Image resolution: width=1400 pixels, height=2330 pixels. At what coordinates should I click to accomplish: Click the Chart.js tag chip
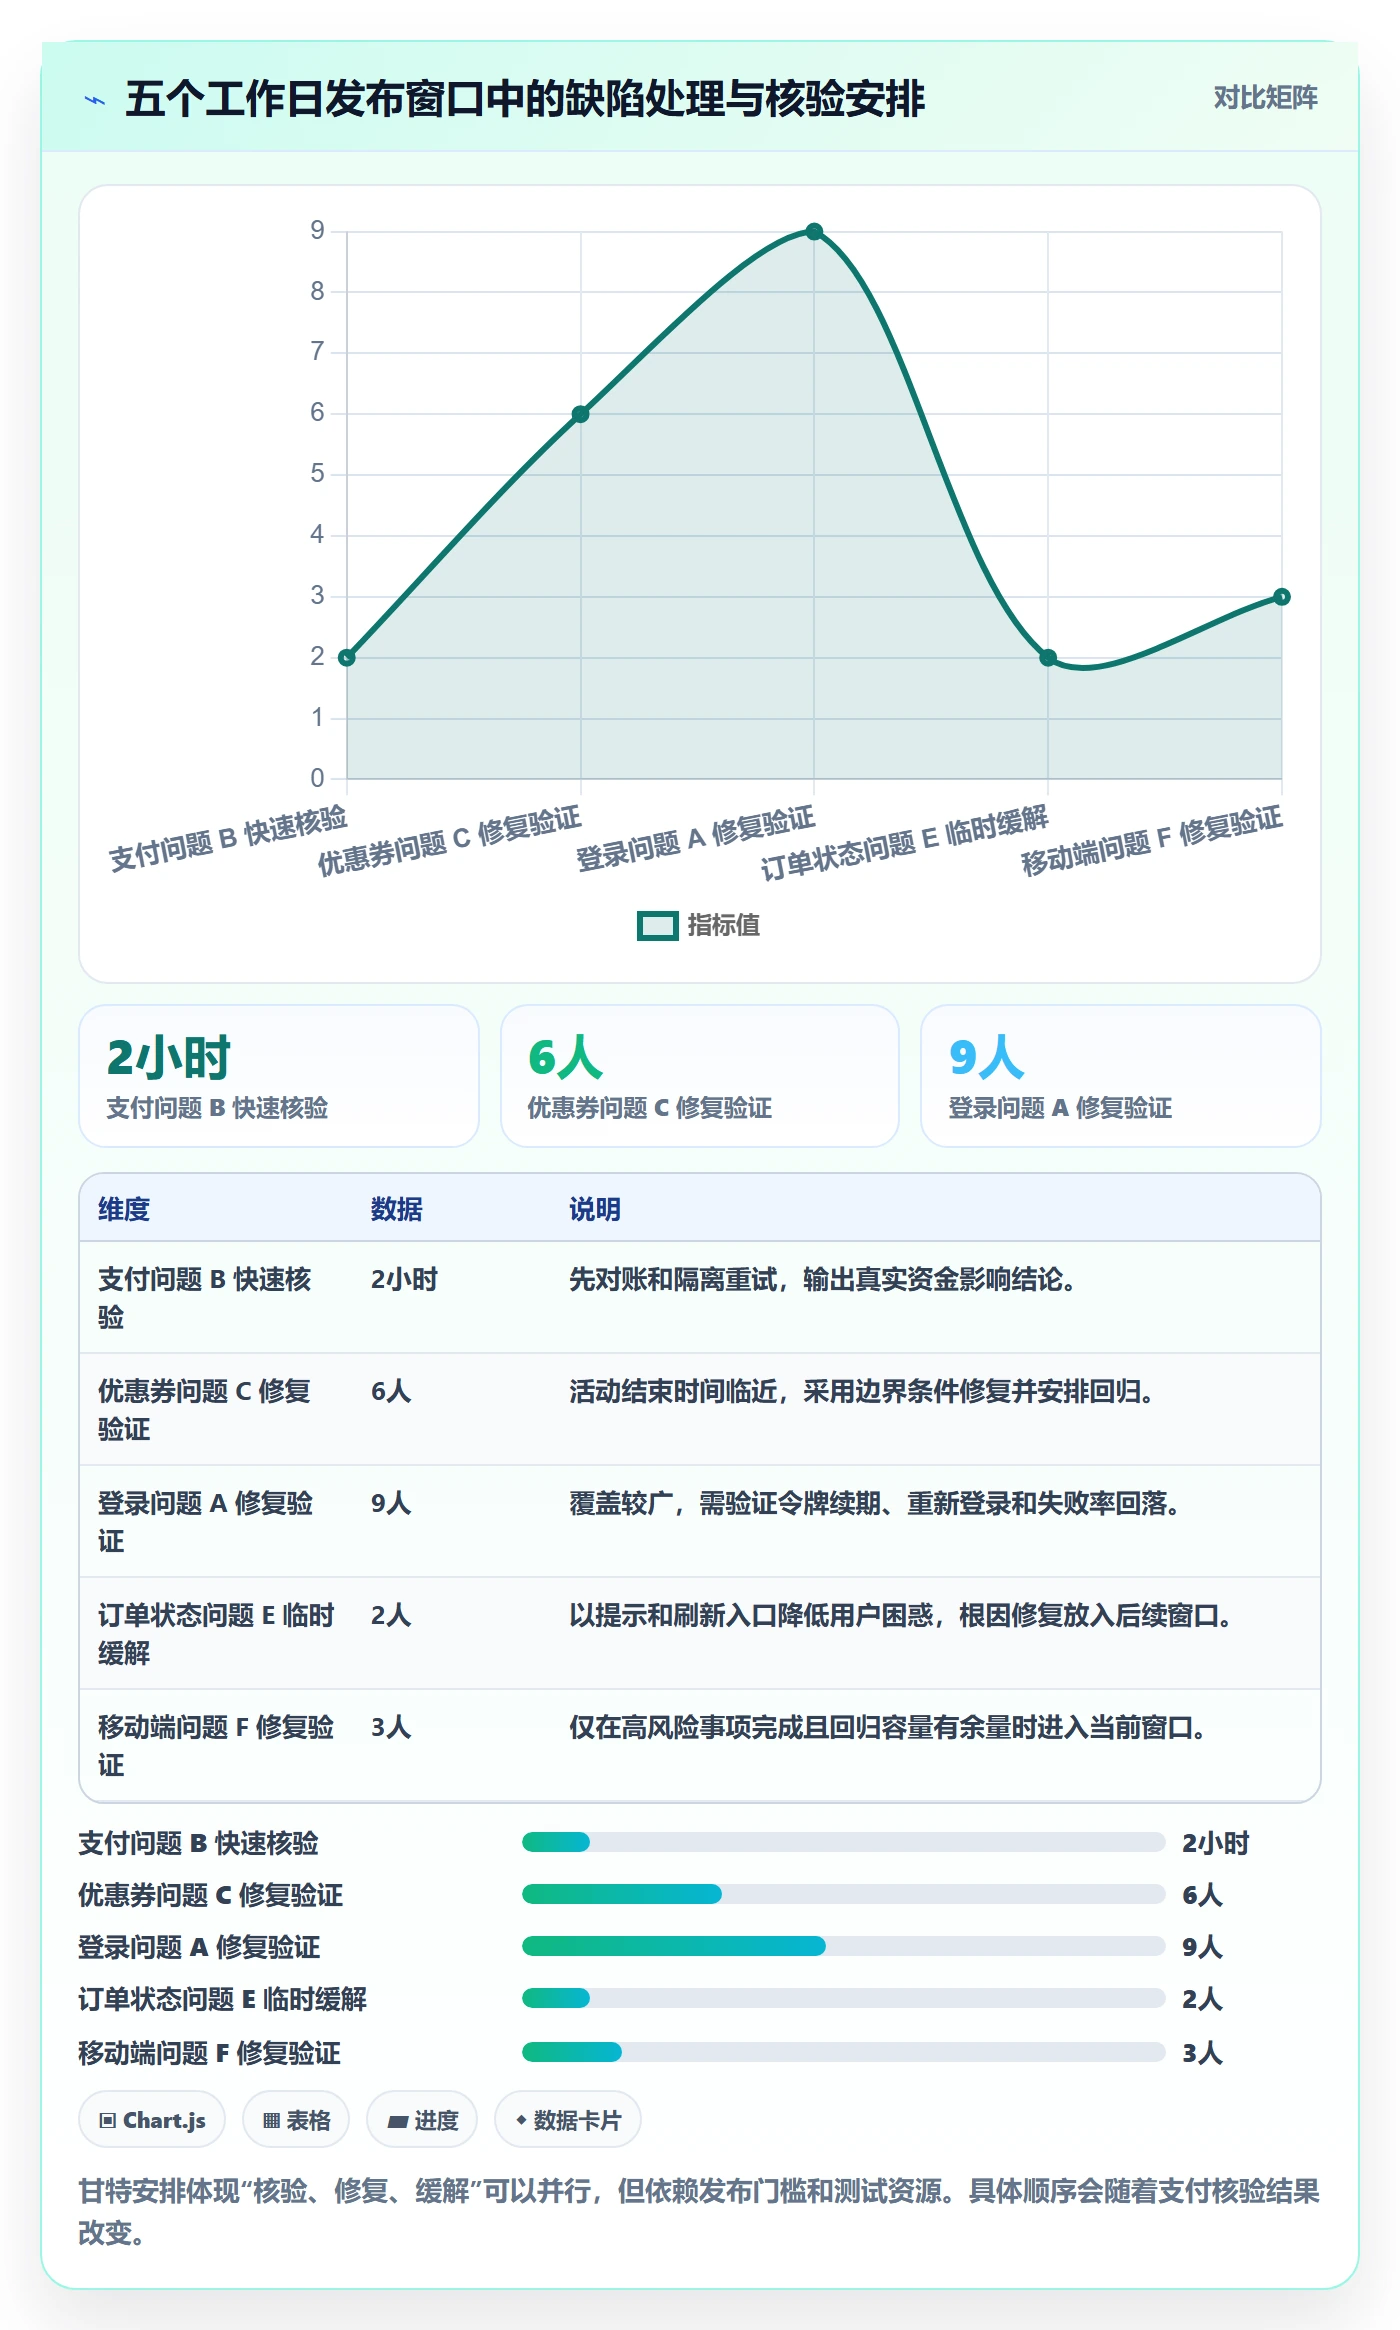[x=152, y=2120]
